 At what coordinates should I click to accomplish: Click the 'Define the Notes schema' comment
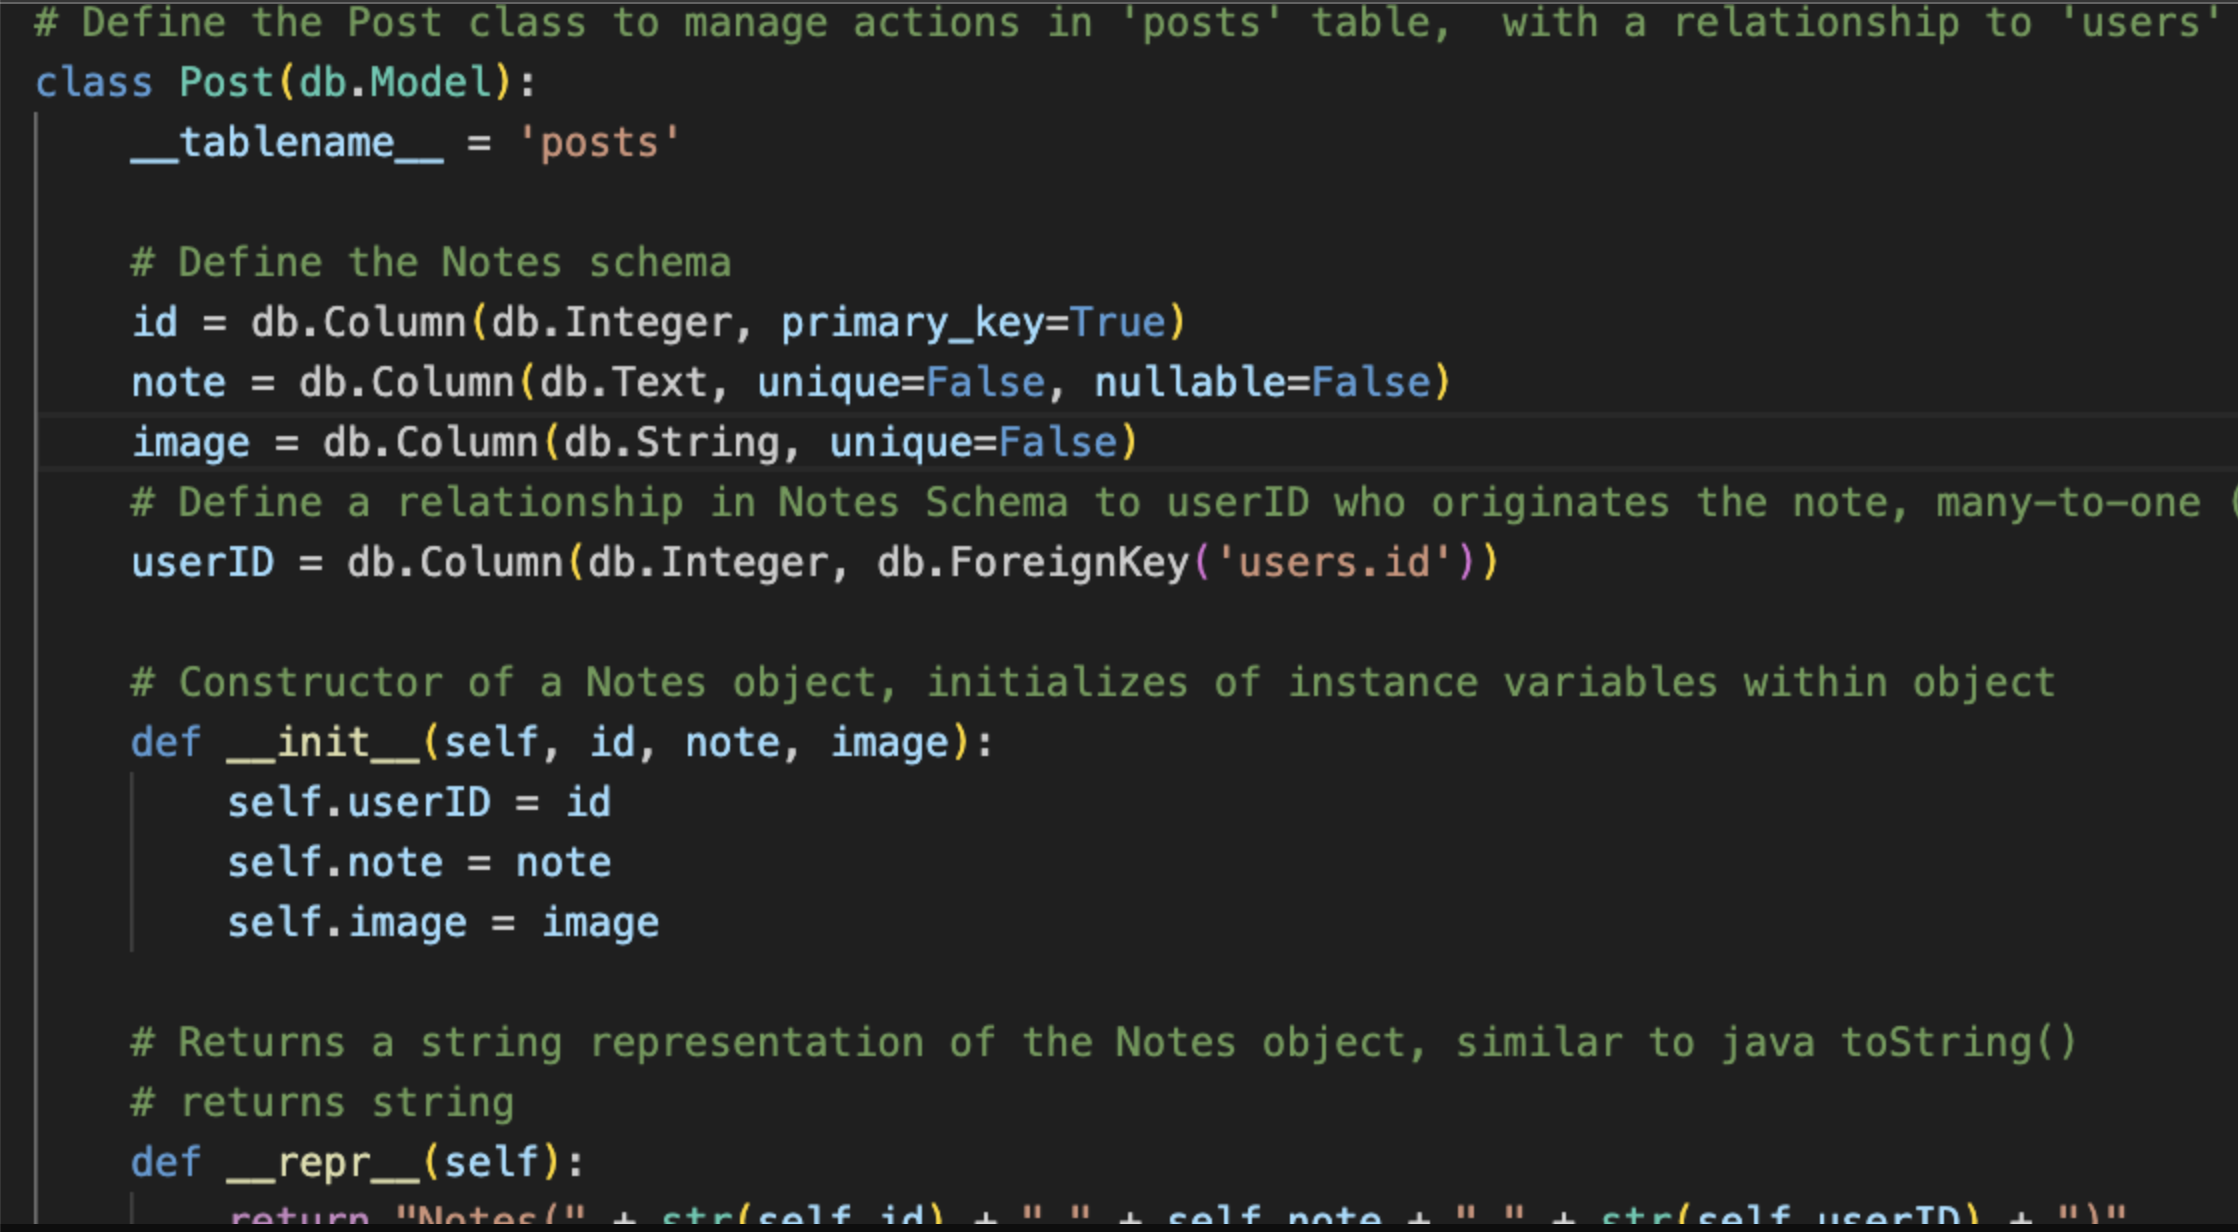[431, 262]
